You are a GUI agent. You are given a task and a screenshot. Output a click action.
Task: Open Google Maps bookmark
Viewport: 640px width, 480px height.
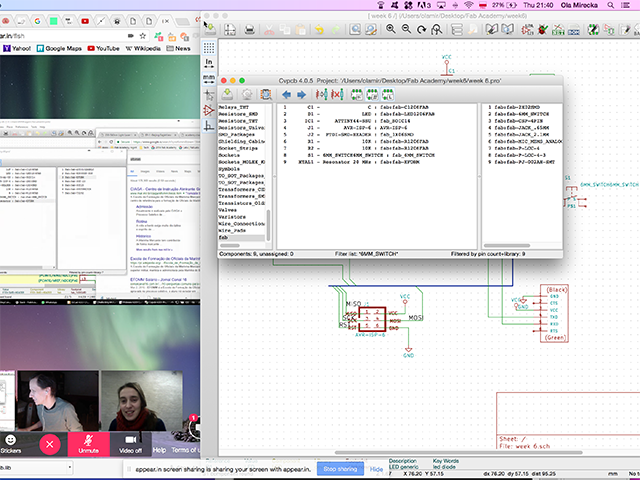coord(59,49)
